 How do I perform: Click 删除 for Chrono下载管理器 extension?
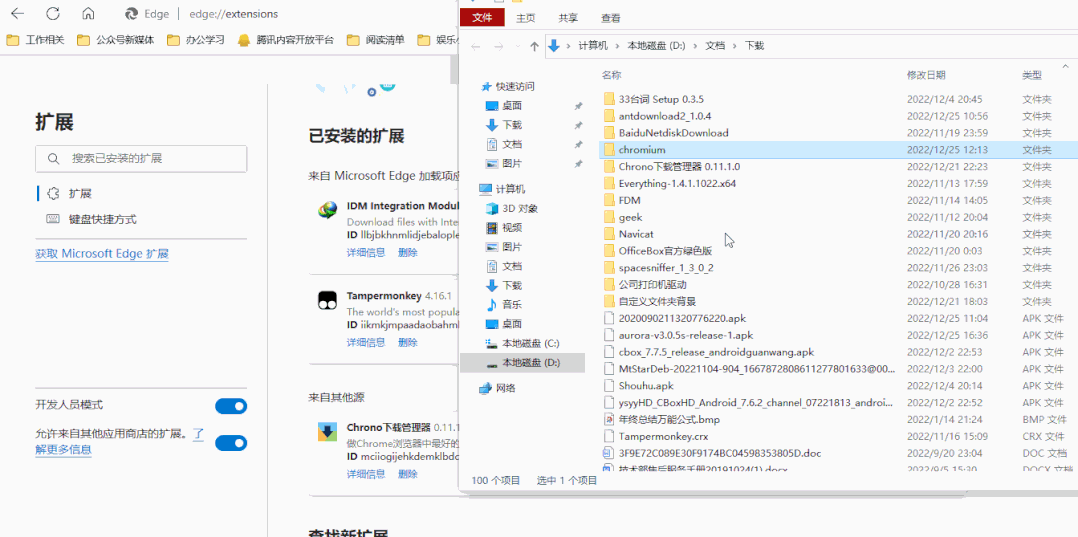point(408,474)
